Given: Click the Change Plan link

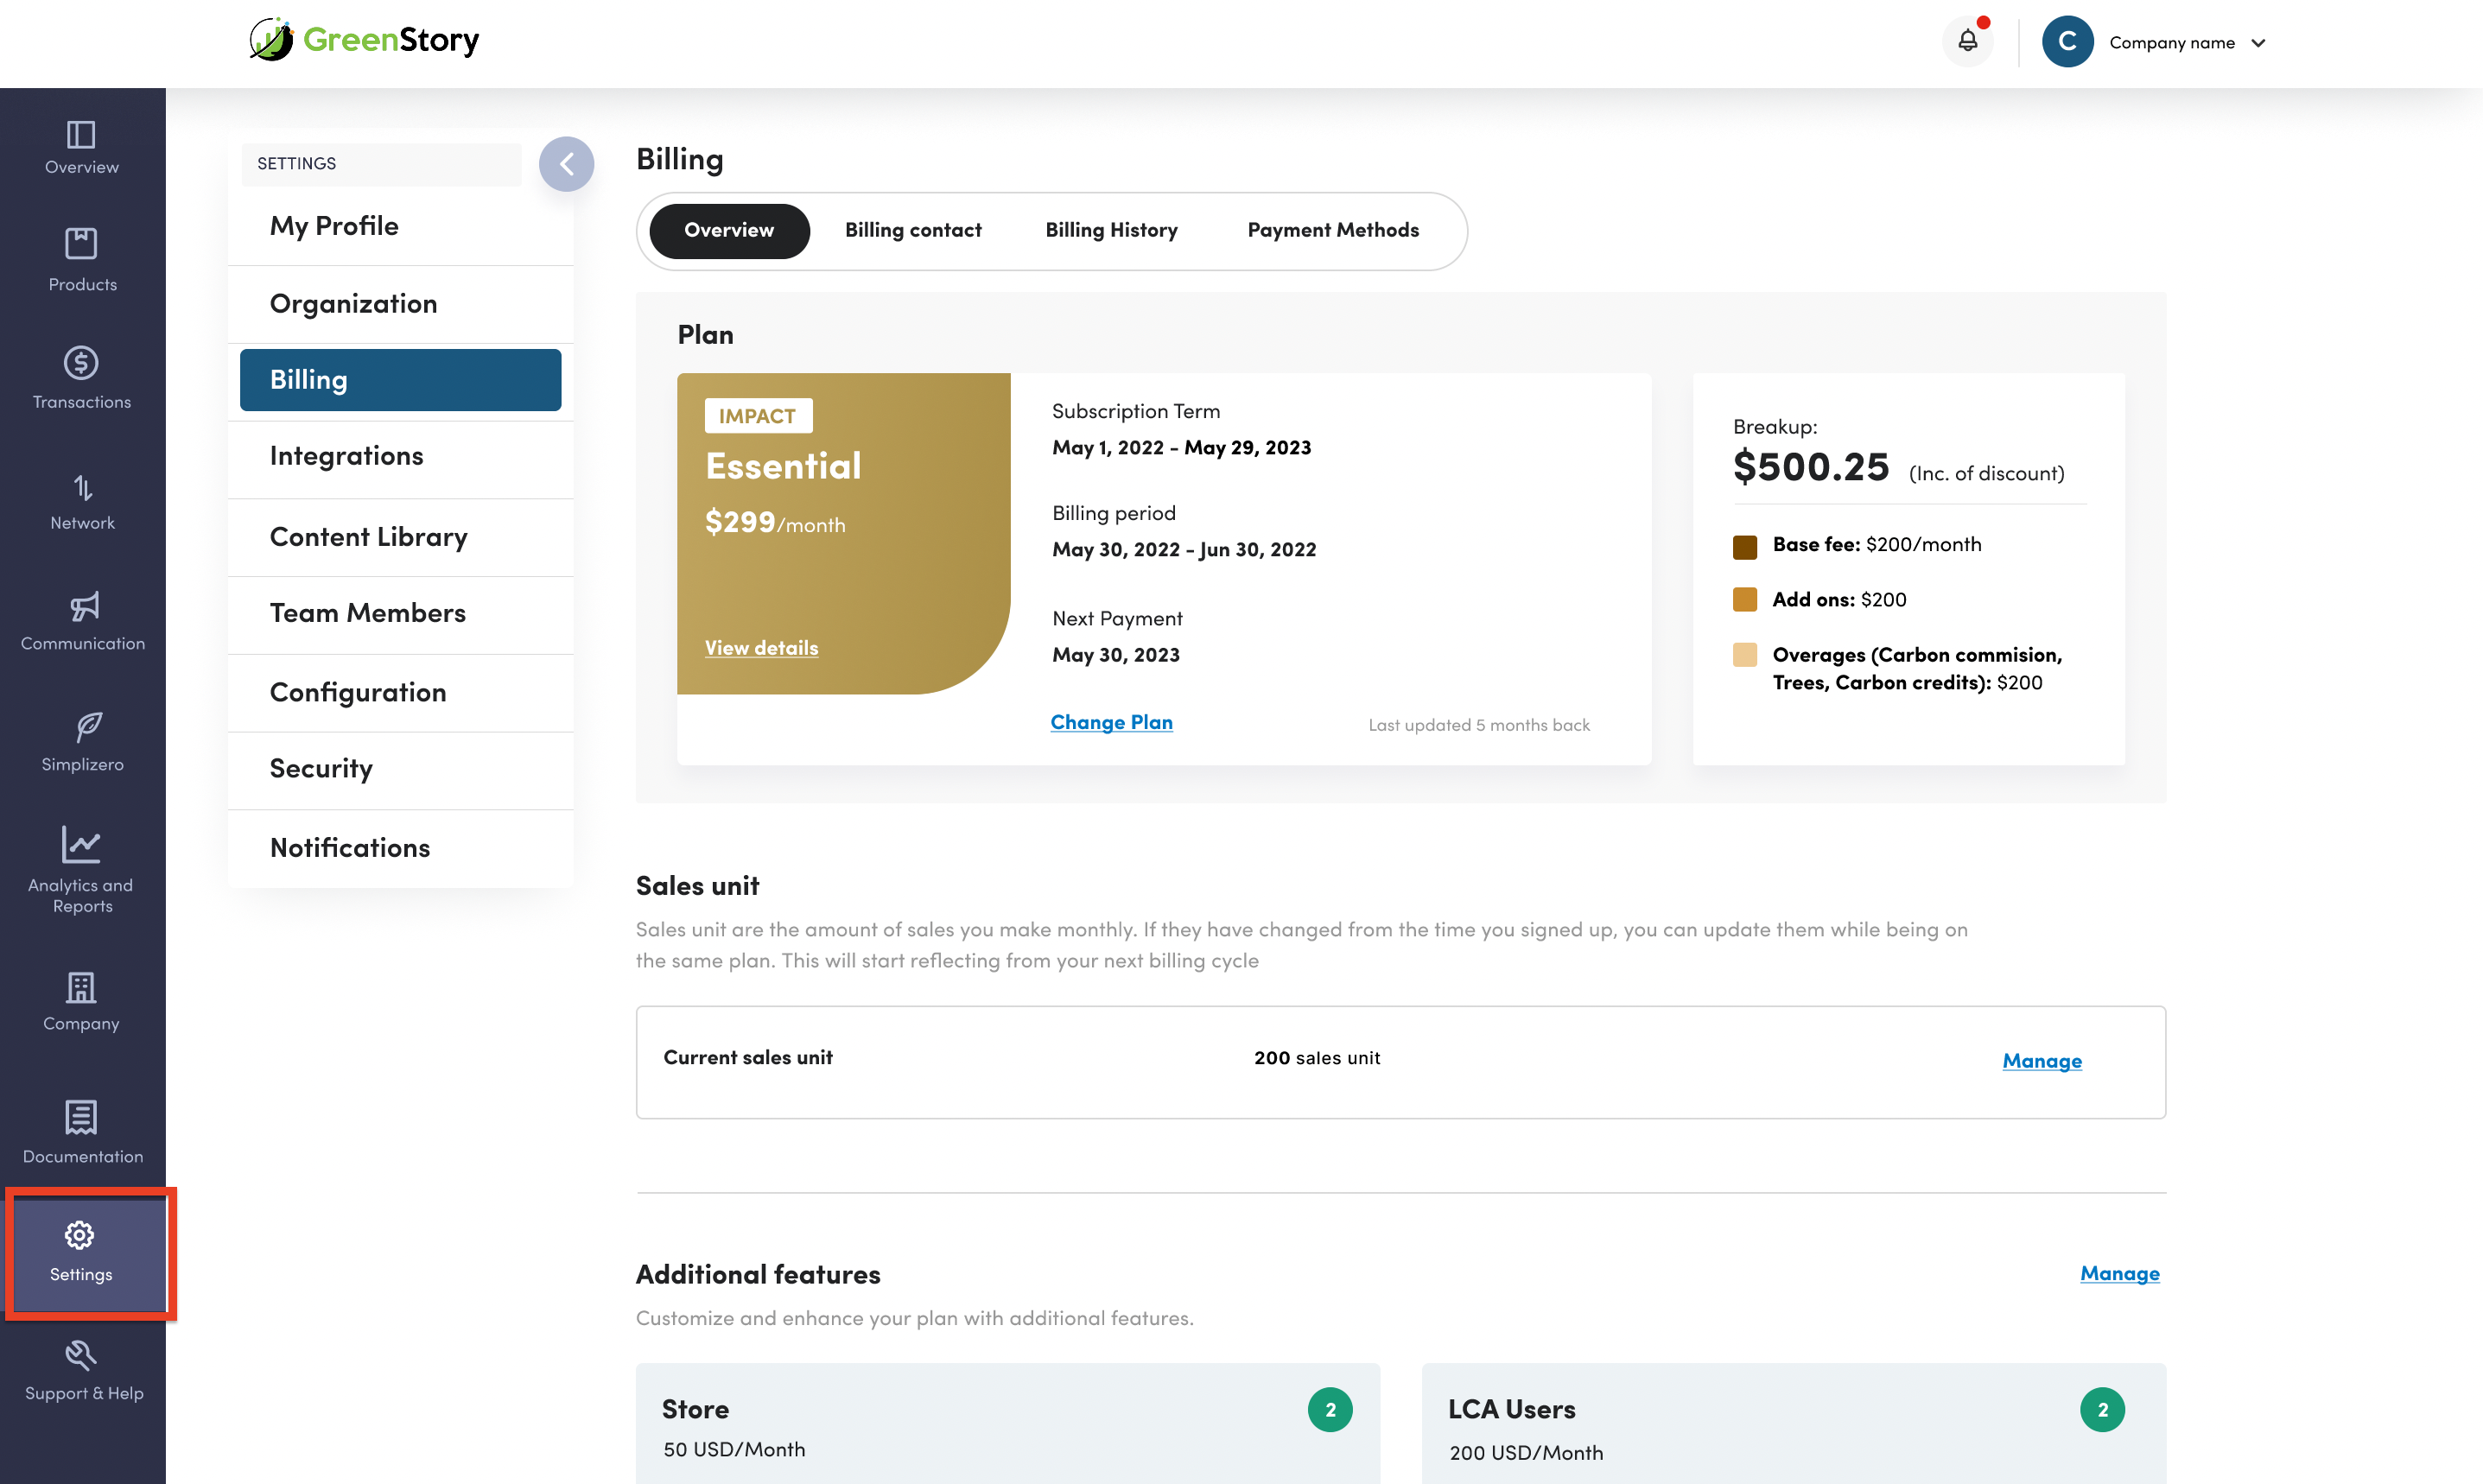Looking at the screenshot, I should (x=1111, y=722).
